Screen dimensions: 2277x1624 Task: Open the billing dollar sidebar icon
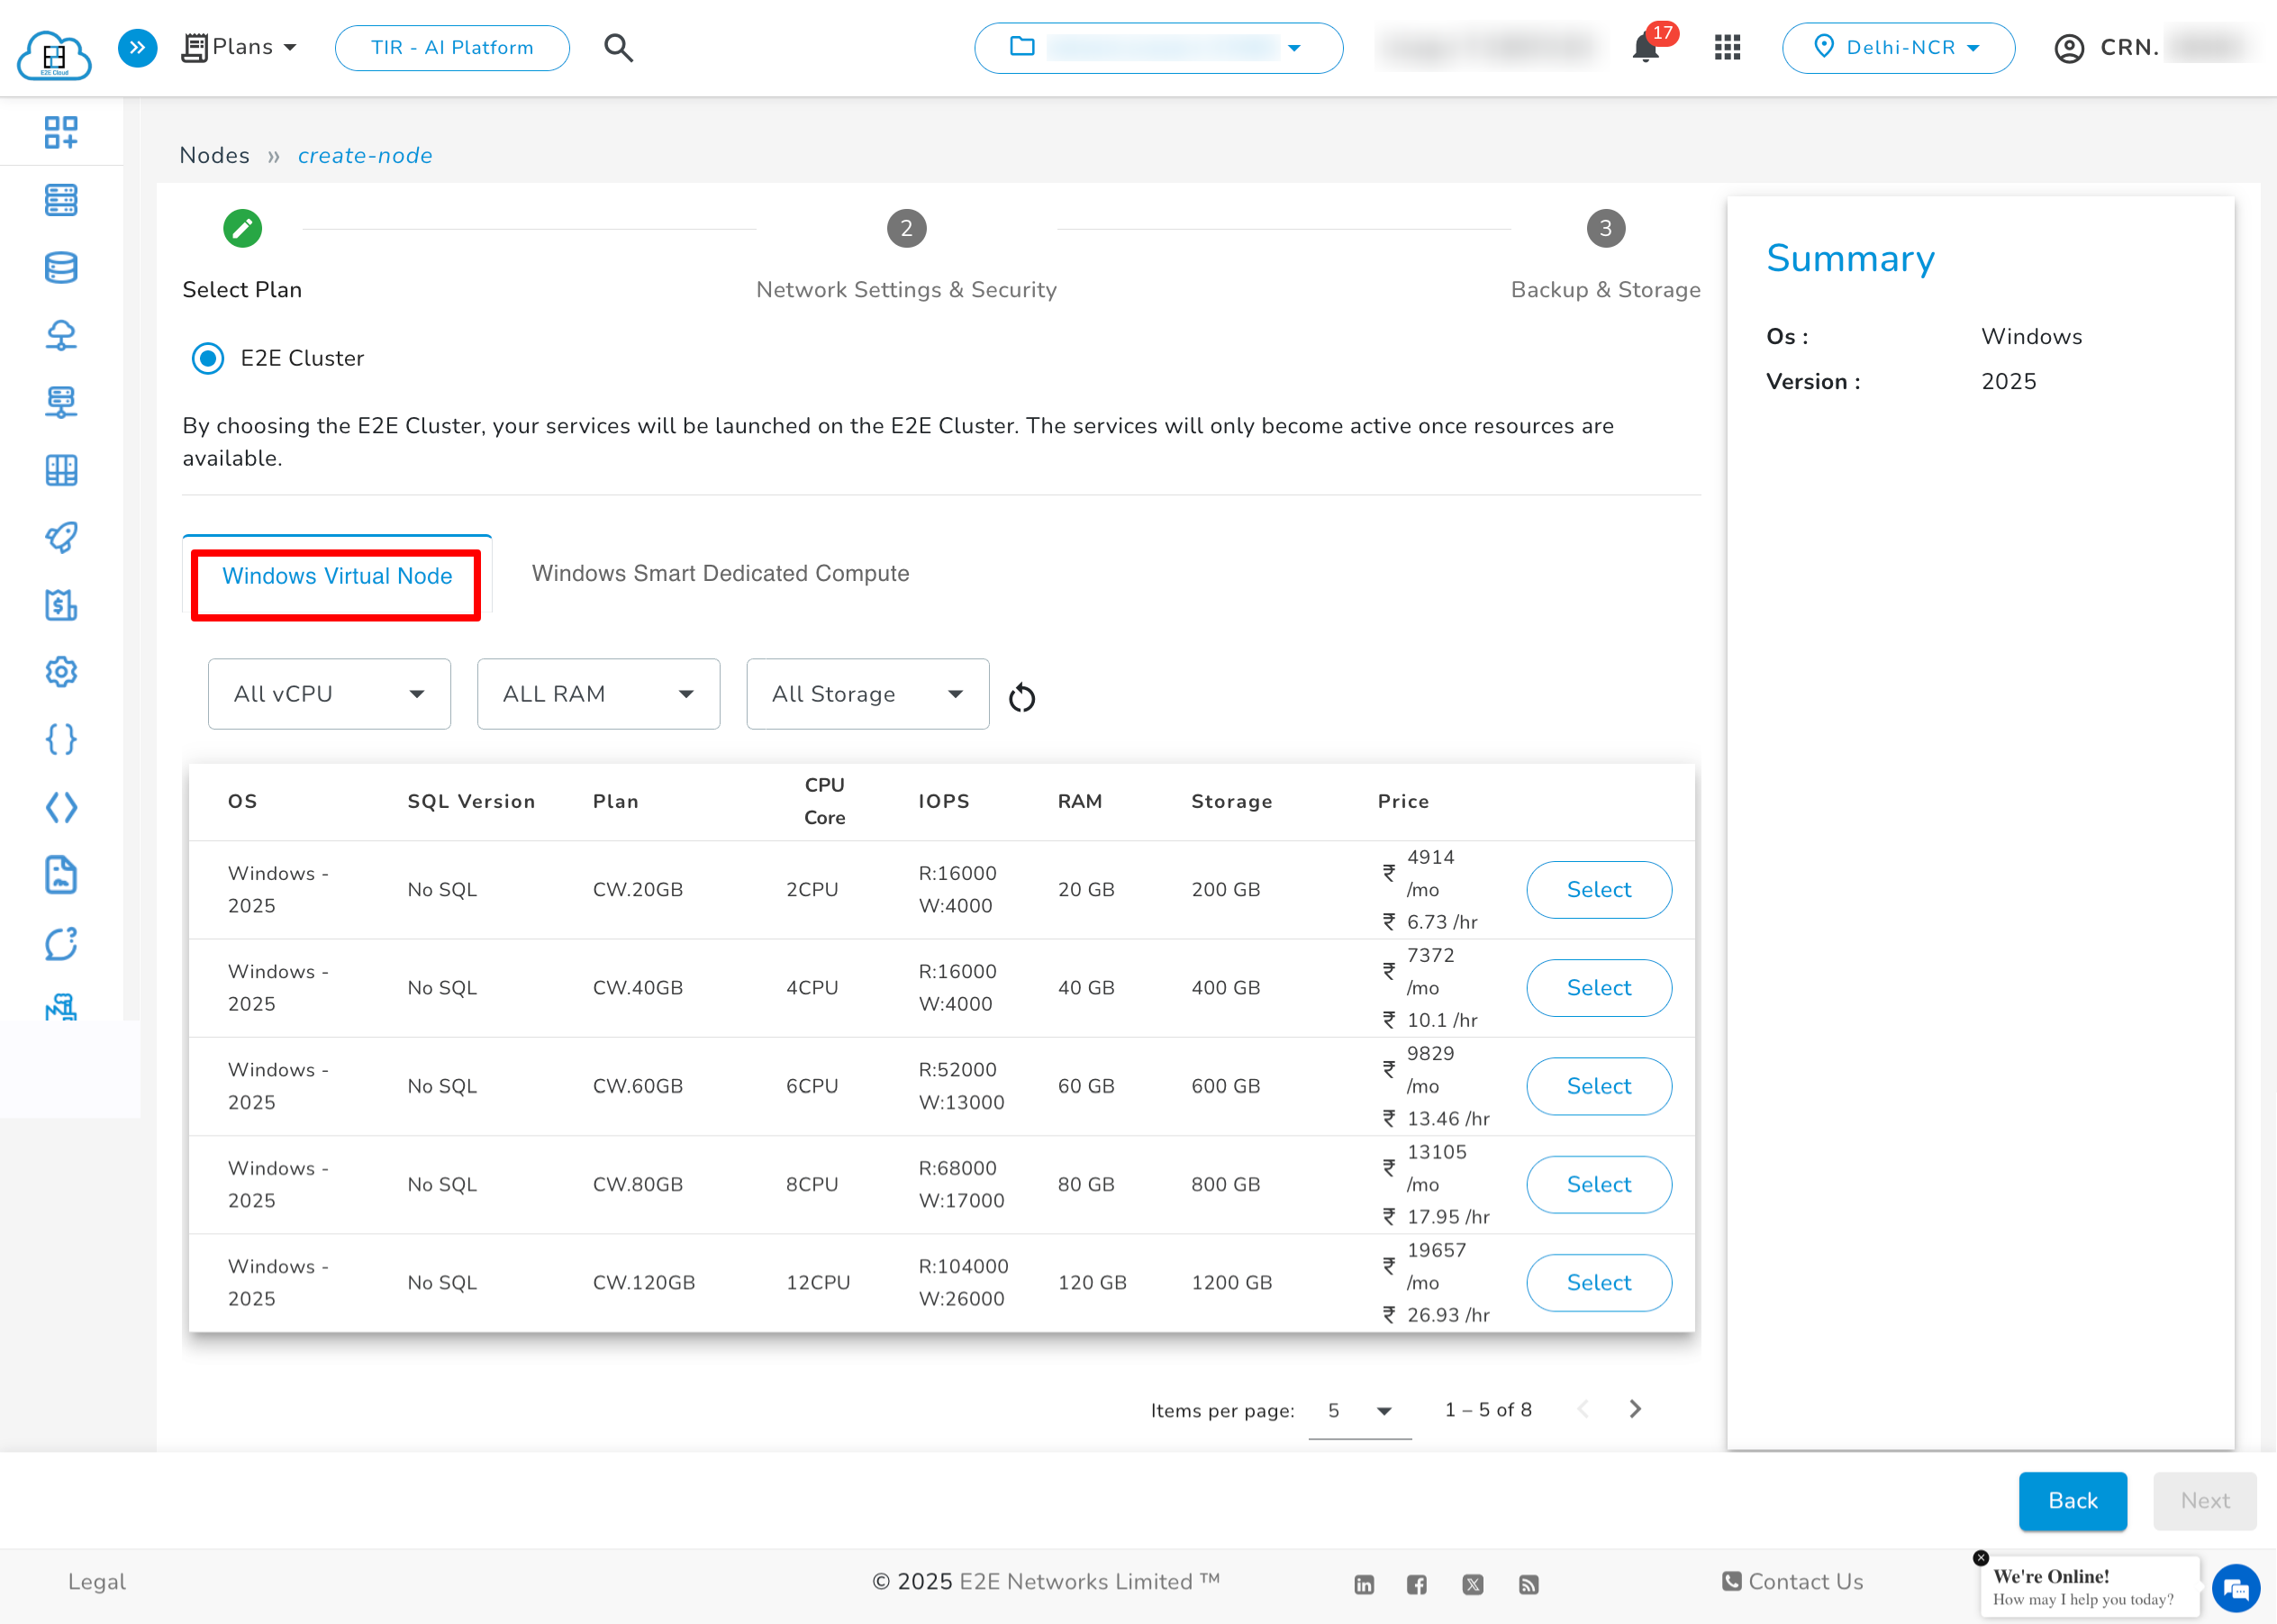61,605
